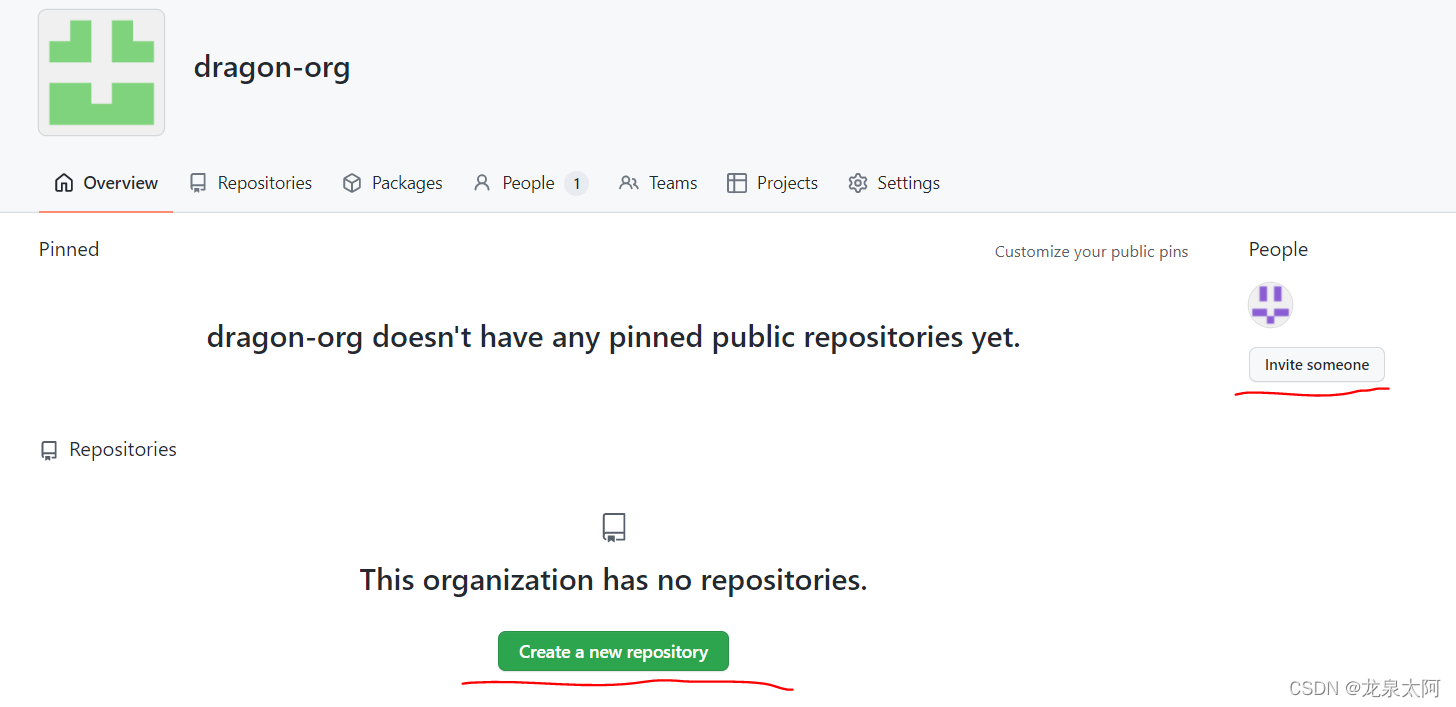1456x707 pixels.
Task: Open the Teams tab
Action: point(658,183)
